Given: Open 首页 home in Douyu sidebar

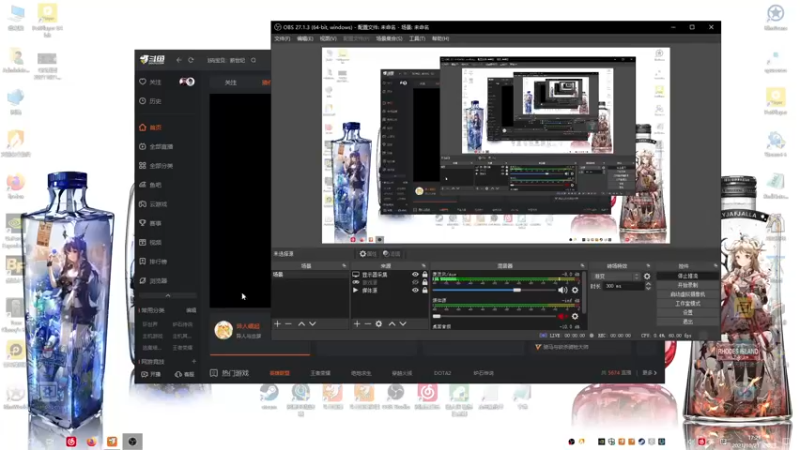Looking at the screenshot, I should 151,128.
